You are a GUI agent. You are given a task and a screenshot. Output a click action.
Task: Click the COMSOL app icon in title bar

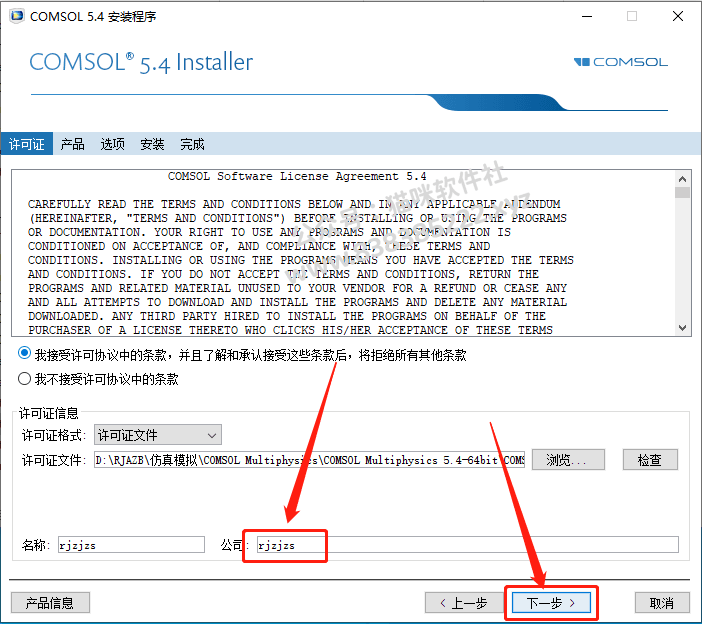(x=17, y=16)
